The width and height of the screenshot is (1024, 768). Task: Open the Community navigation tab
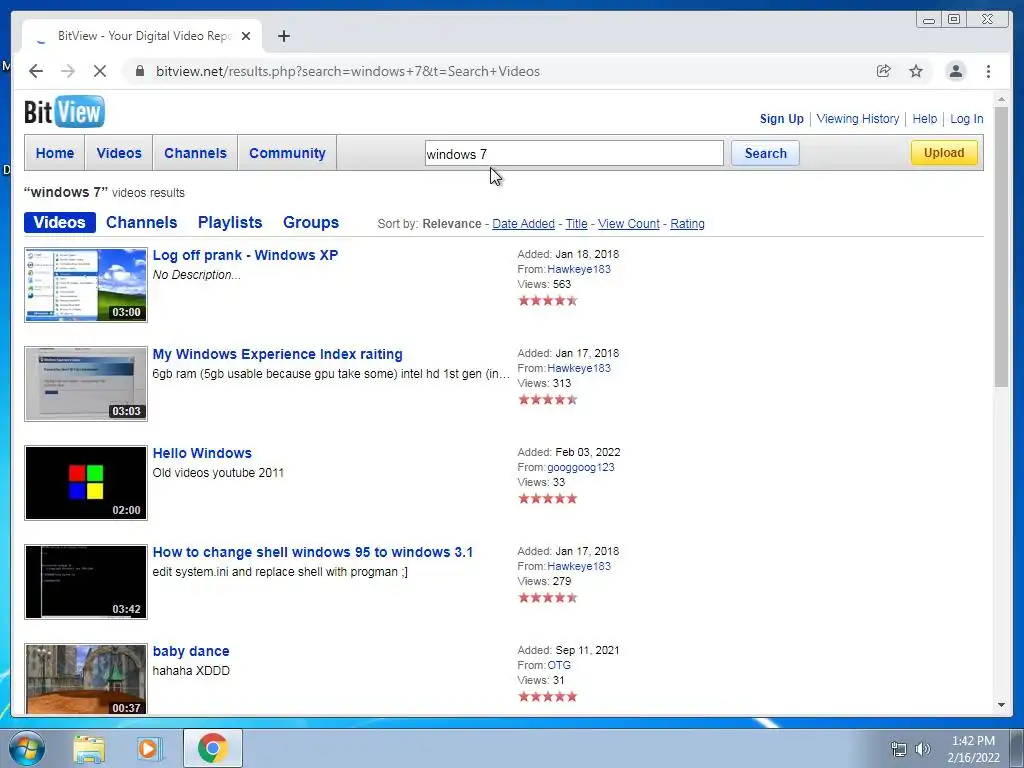(287, 153)
